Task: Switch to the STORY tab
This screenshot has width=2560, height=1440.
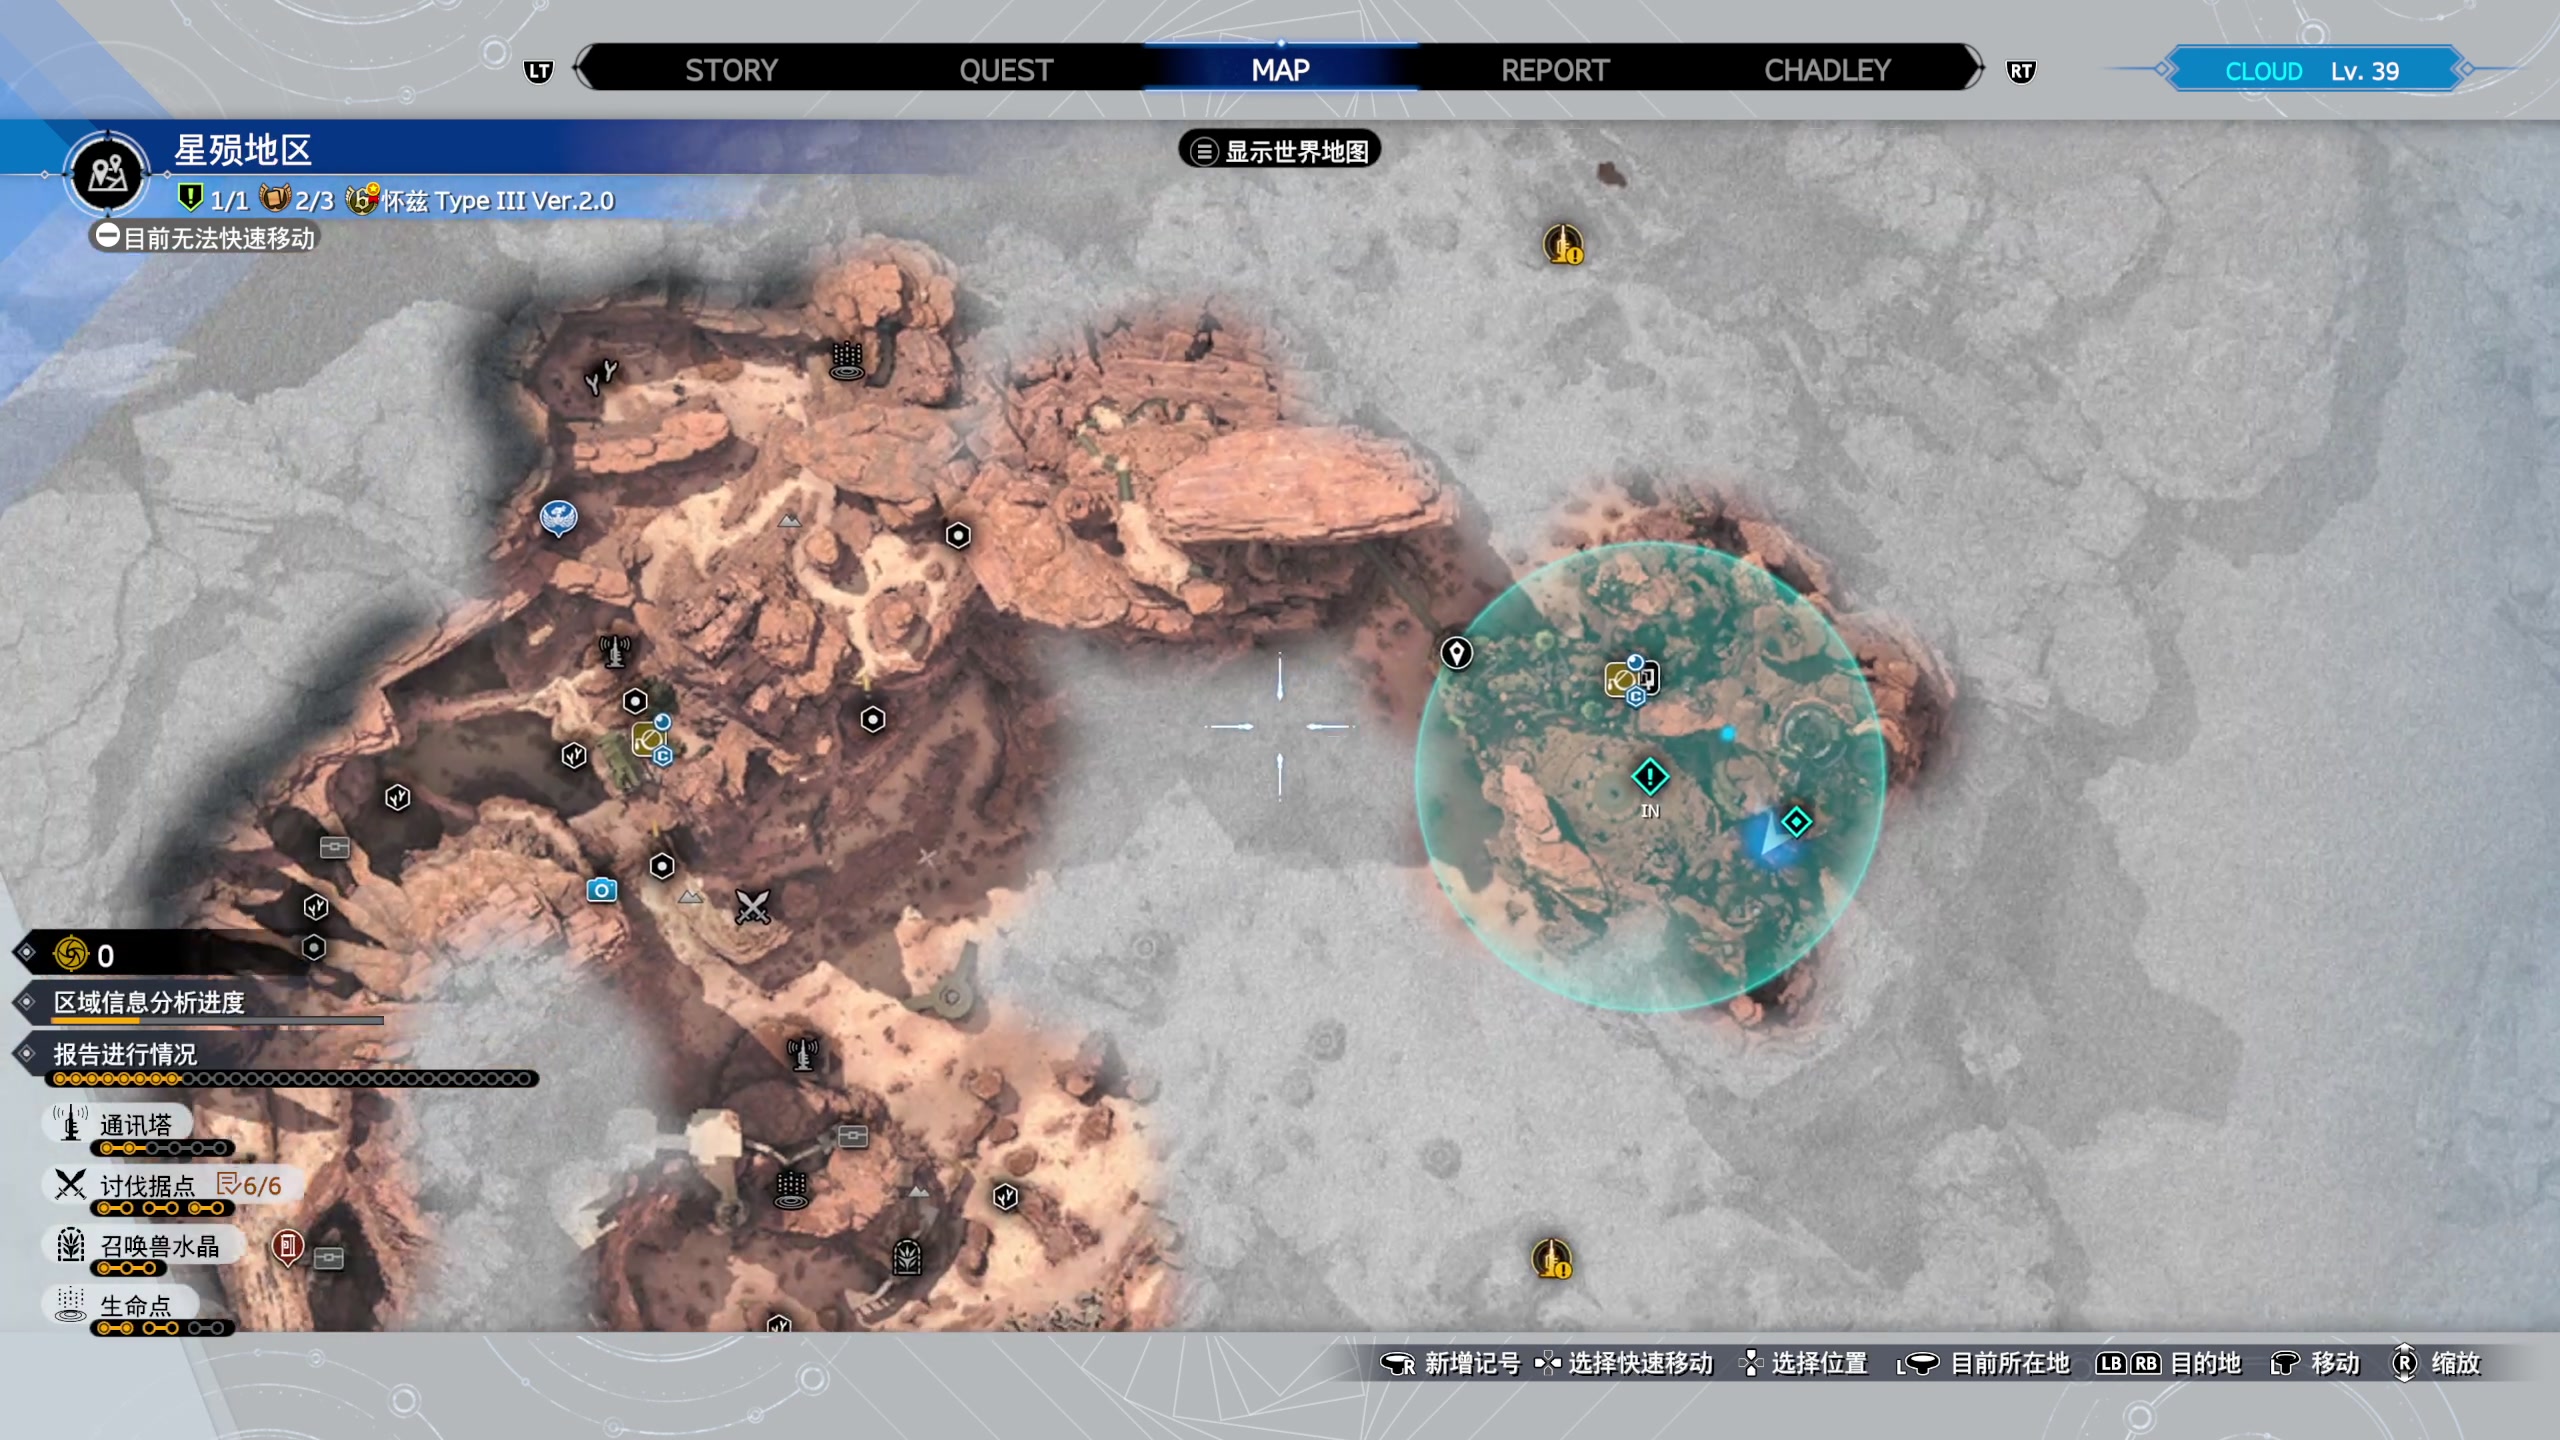Action: pyautogui.click(x=731, y=70)
